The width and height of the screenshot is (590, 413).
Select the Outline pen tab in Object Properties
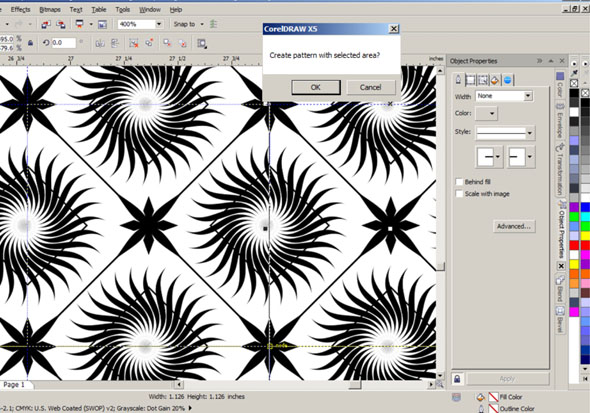(x=458, y=79)
